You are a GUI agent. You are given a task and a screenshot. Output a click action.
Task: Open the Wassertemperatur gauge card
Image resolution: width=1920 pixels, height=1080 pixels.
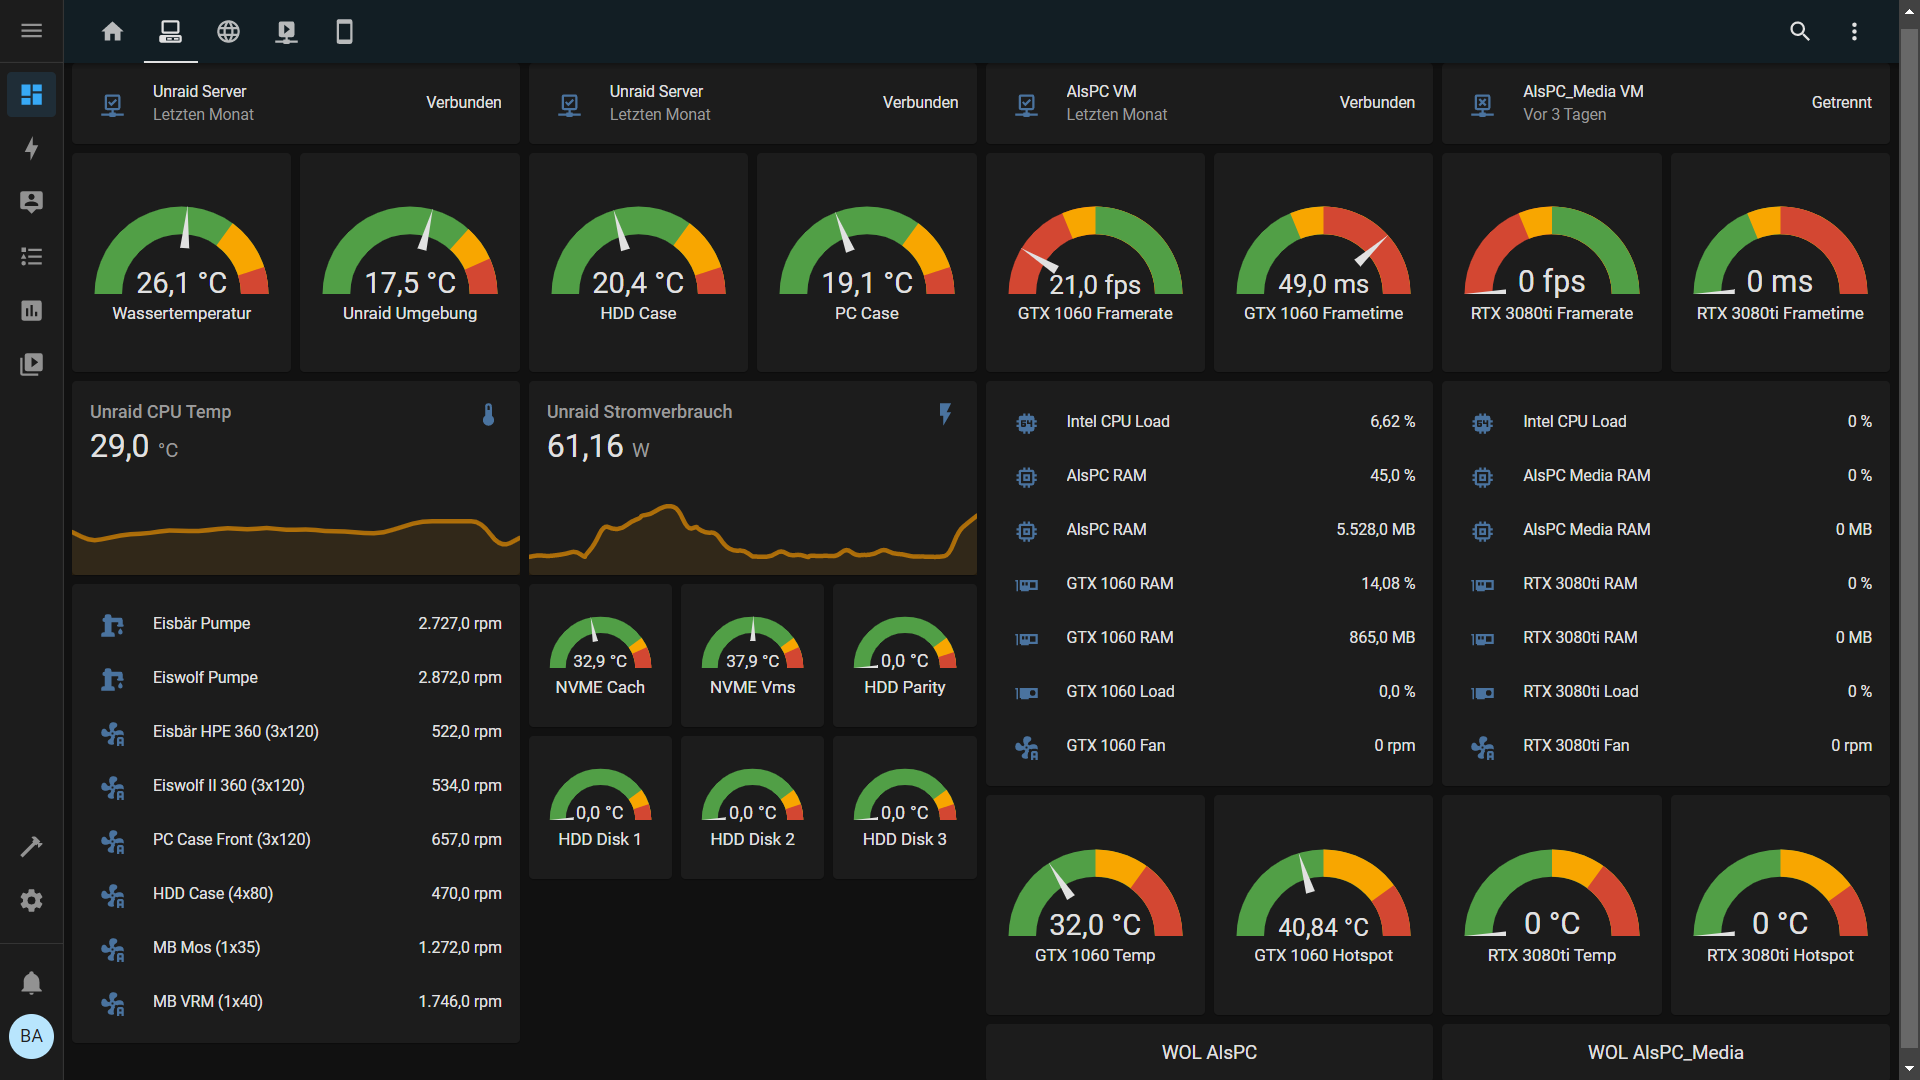(x=181, y=262)
